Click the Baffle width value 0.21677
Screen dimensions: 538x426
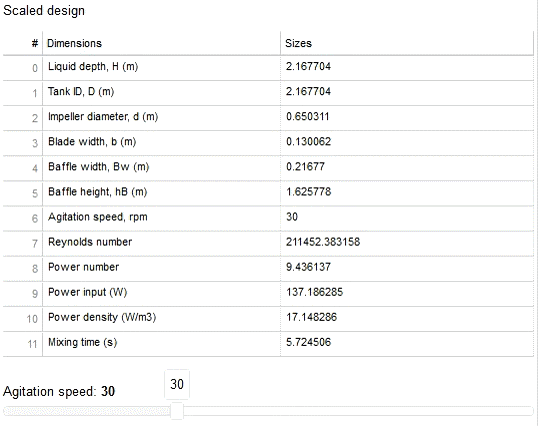pyautogui.click(x=305, y=167)
